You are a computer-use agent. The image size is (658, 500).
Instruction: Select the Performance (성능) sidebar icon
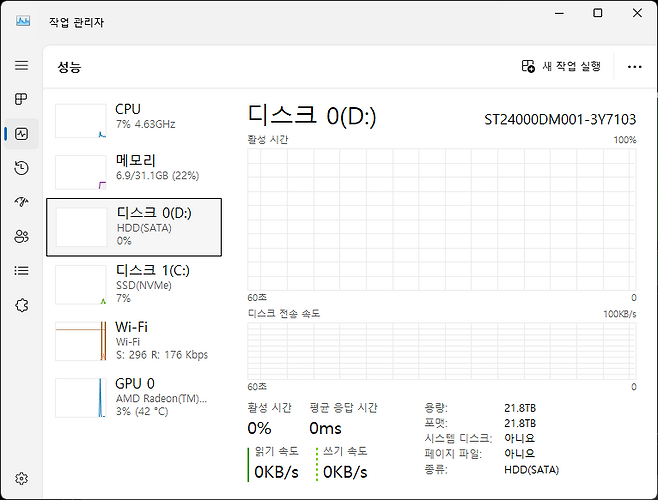click(x=21, y=133)
